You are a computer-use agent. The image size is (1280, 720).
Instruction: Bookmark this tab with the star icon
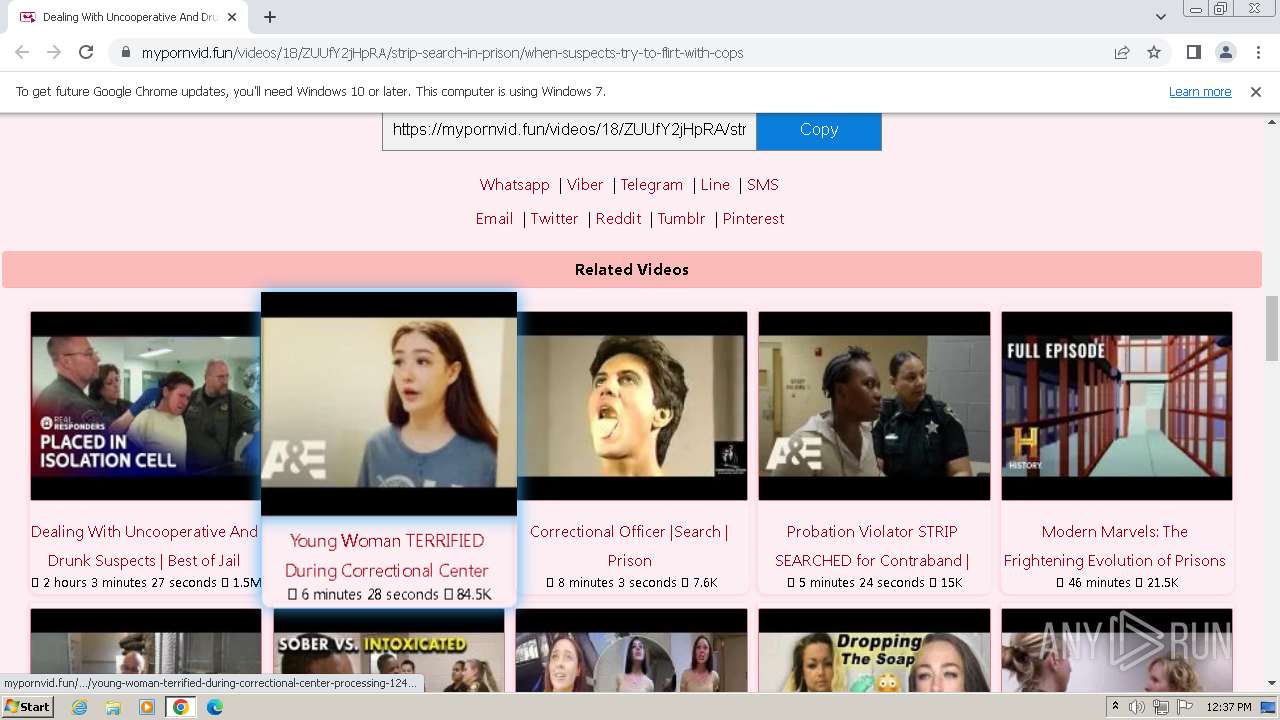click(1154, 53)
